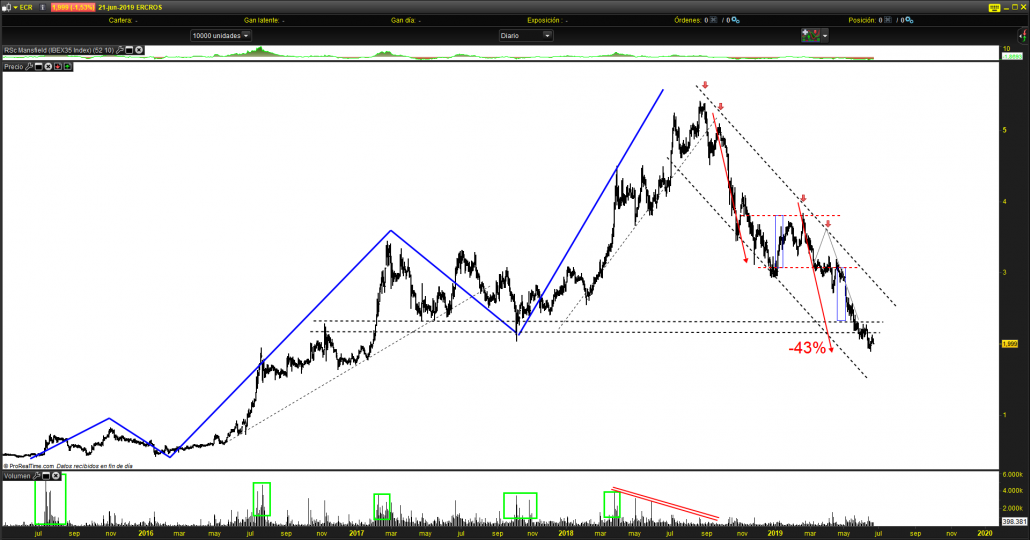Screen dimensions: 1030x540
Task: Click 4.000k on volume axis
Action: pos(1013,491)
